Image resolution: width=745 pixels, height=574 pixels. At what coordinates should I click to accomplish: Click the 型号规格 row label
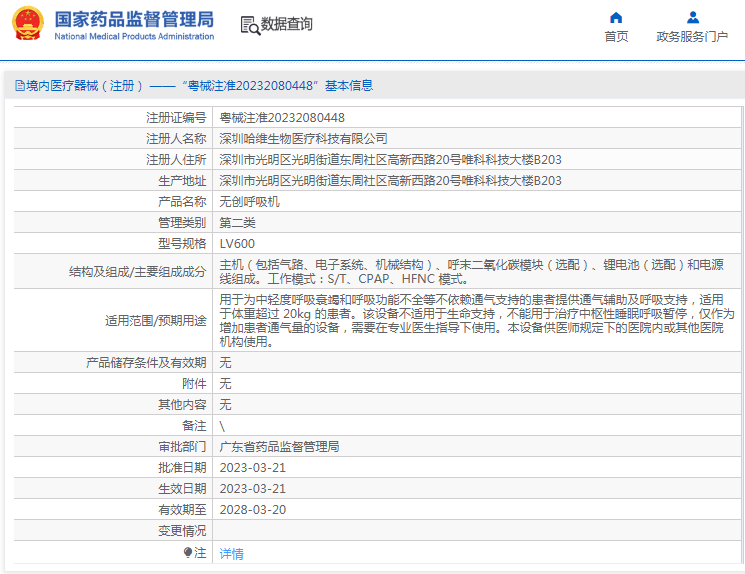tap(182, 243)
